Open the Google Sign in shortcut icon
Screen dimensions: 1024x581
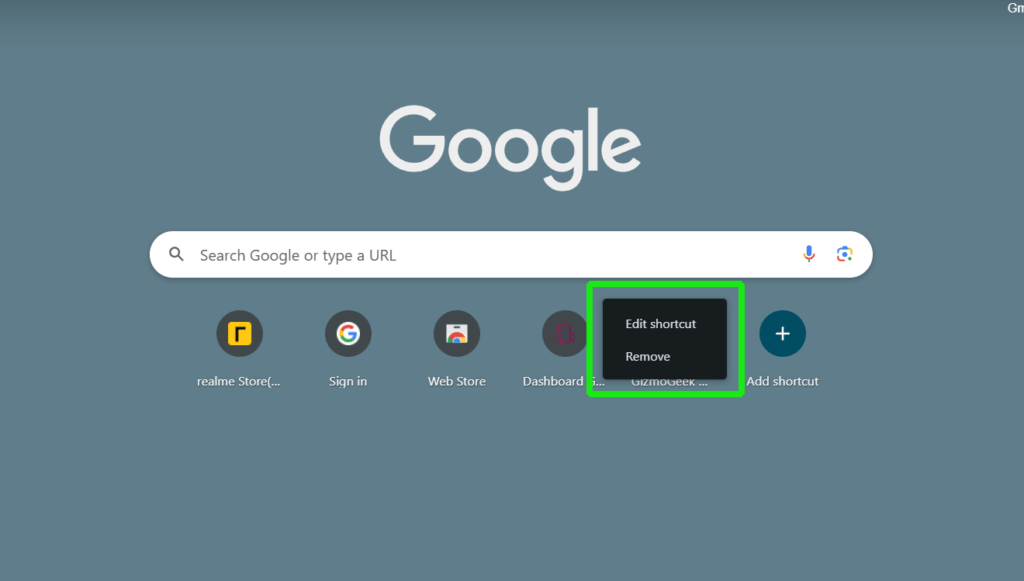[348, 334]
